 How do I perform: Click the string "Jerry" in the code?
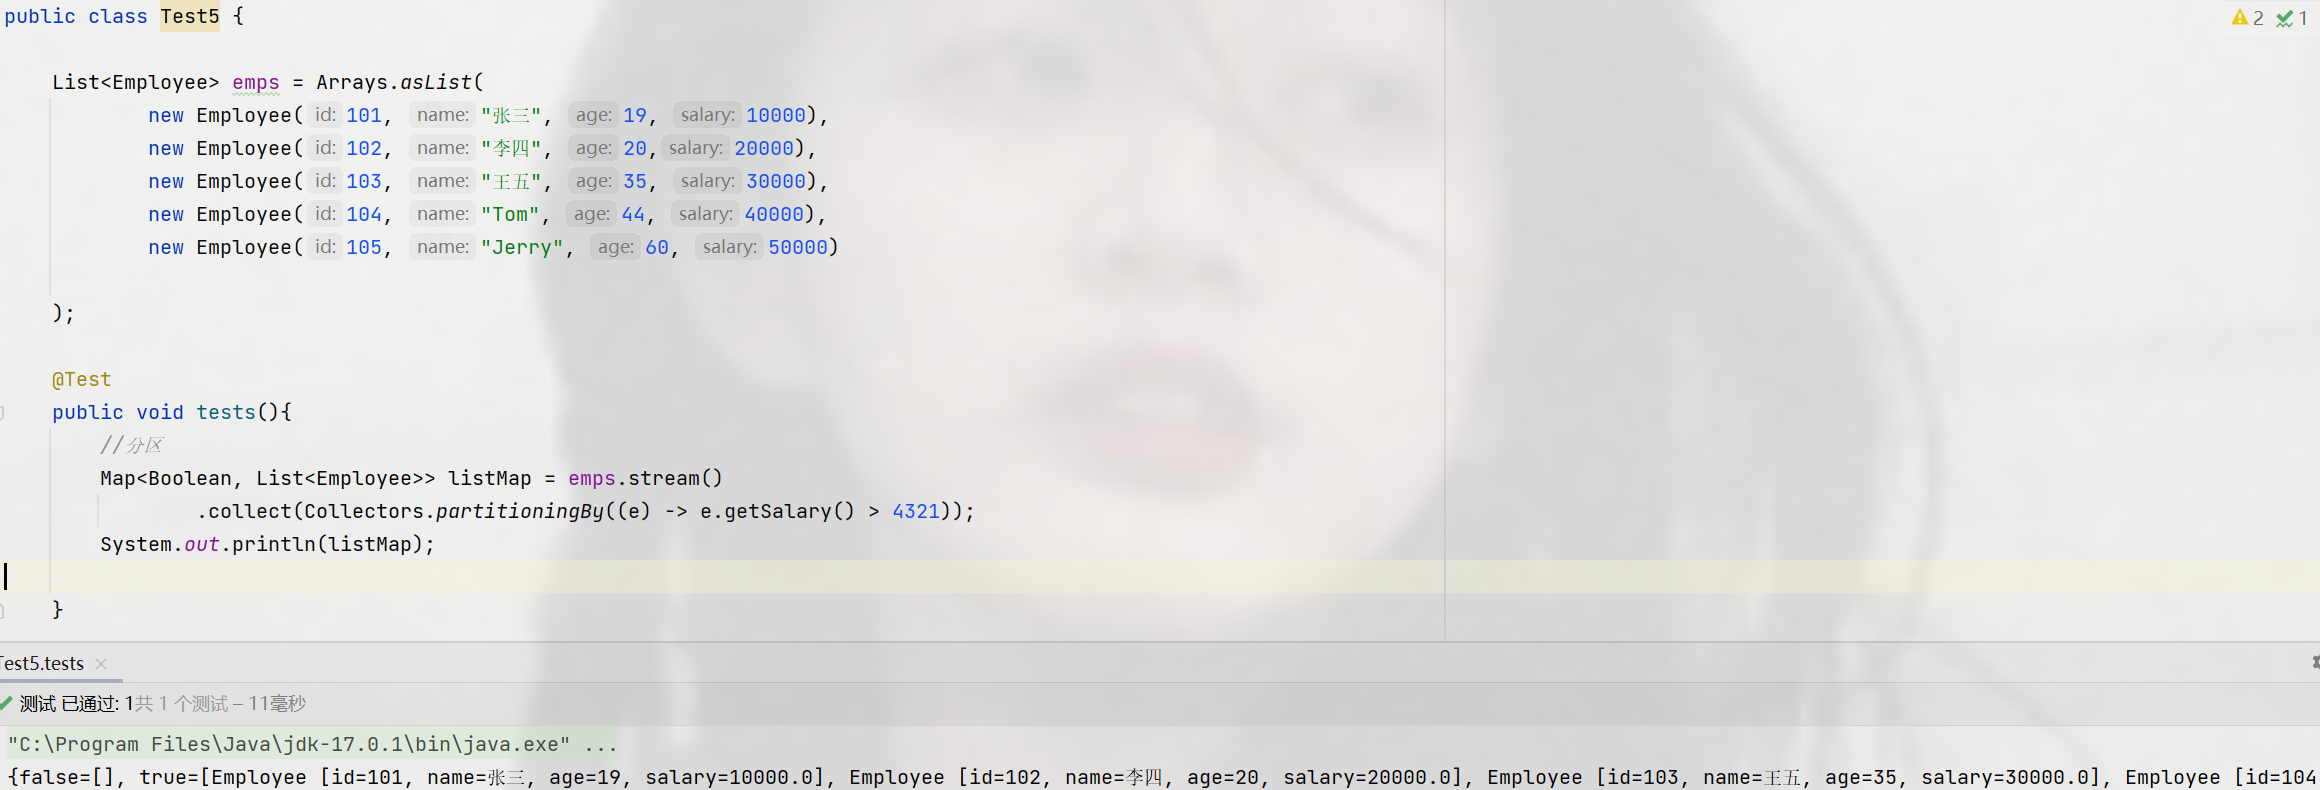click(x=522, y=247)
